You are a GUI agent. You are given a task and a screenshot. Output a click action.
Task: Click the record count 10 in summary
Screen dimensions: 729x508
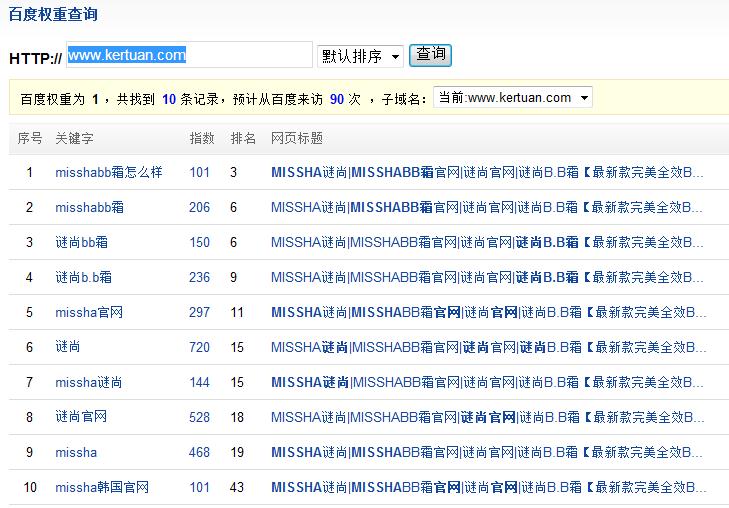169,99
